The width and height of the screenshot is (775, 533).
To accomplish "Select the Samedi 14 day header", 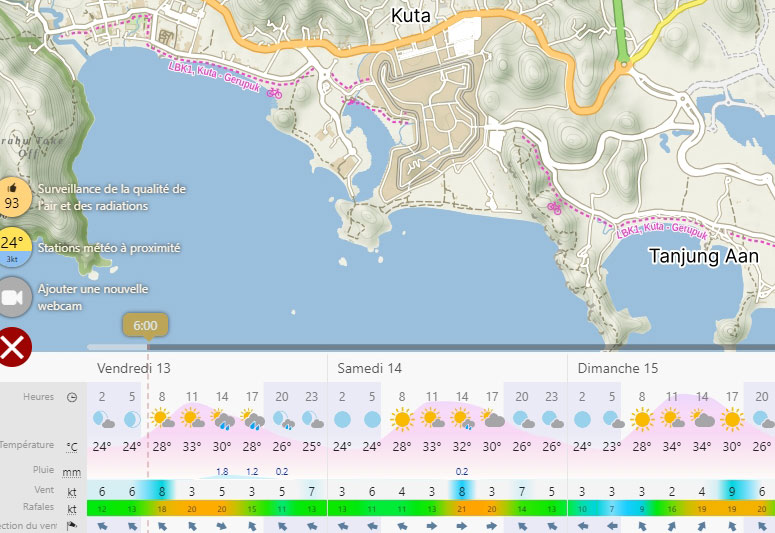I will tap(369, 368).
